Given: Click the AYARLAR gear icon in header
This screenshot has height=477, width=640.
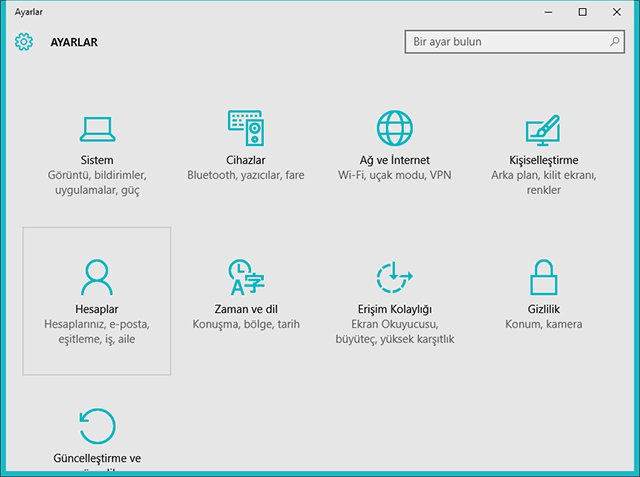Looking at the screenshot, I should pyautogui.click(x=25, y=42).
